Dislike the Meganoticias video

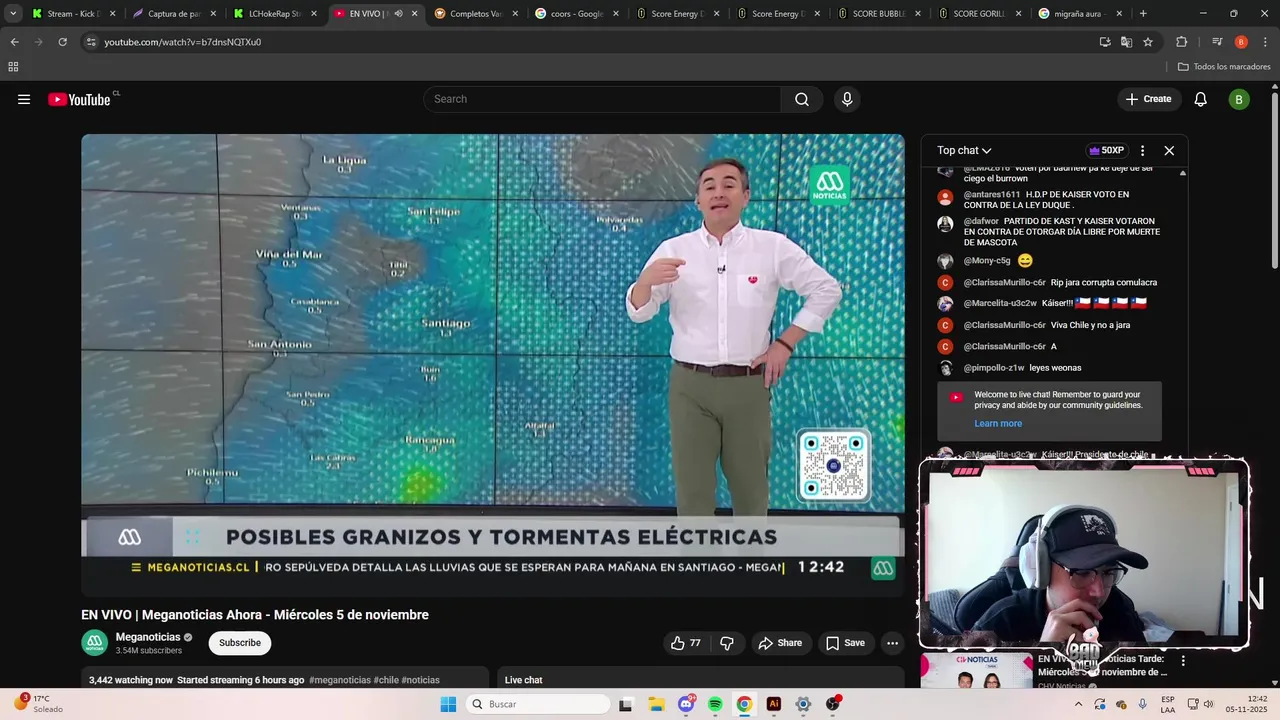pyautogui.click(x=727, y=643)
